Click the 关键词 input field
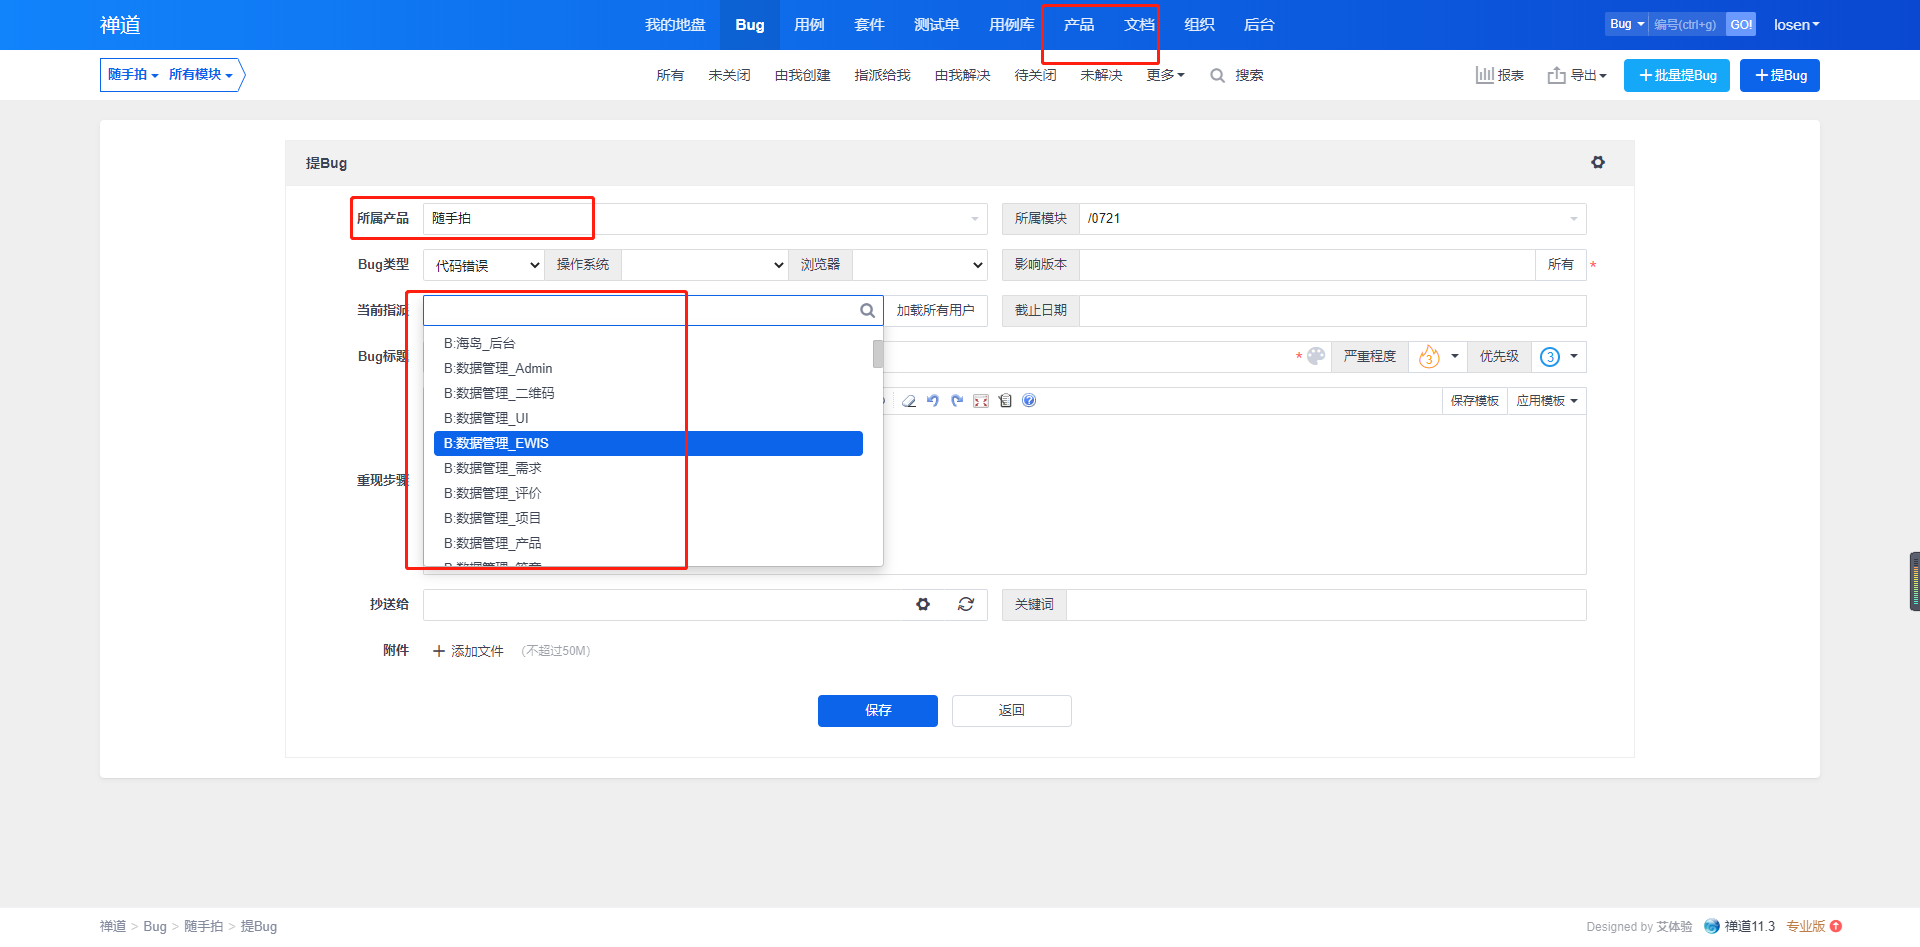Screen dimensions: 1920x947 (1325, 605)
